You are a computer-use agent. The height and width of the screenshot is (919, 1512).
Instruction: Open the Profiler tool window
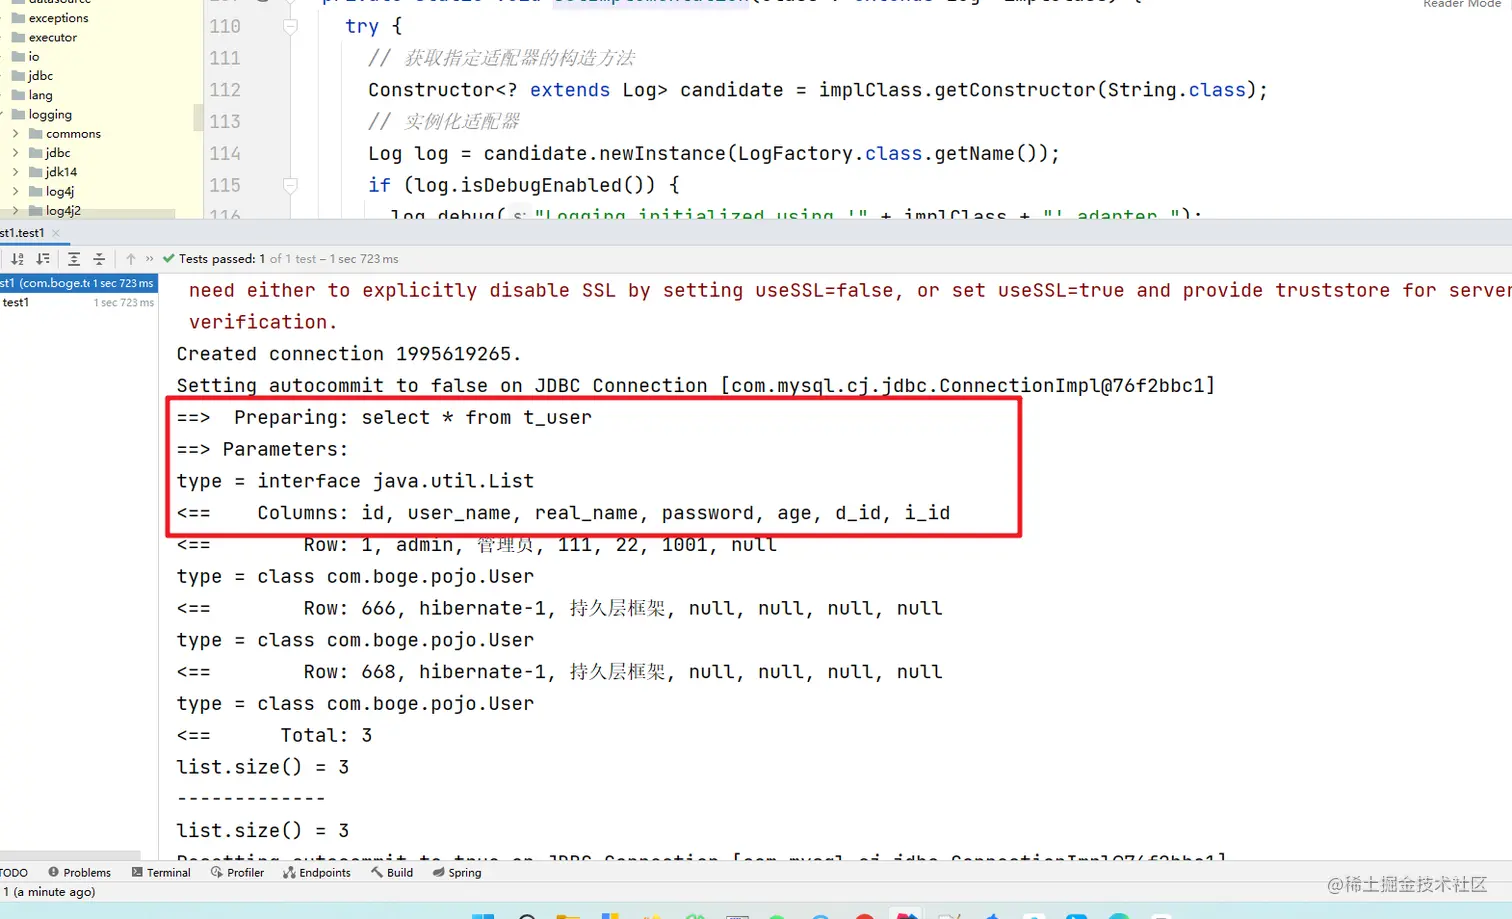tap(237, 873)
